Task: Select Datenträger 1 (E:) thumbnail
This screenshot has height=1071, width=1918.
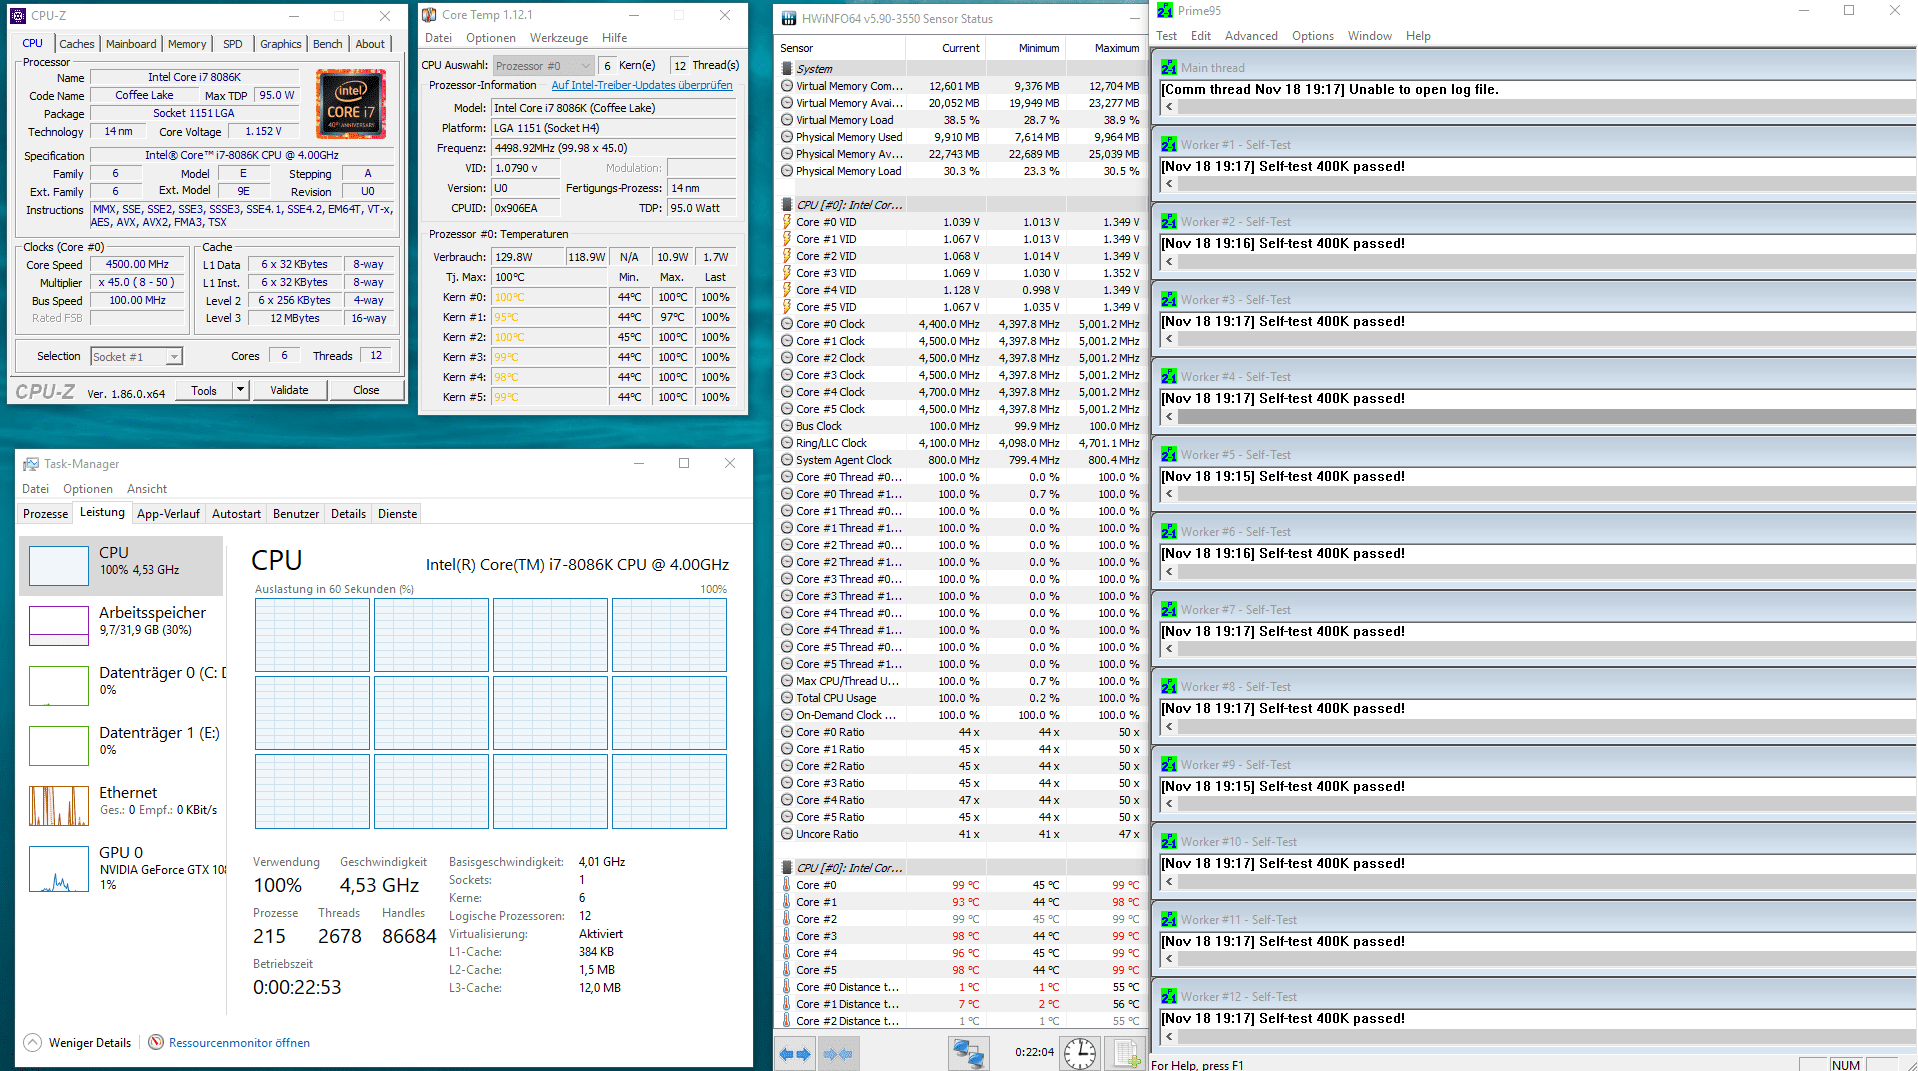Action: tap(59, 746)
